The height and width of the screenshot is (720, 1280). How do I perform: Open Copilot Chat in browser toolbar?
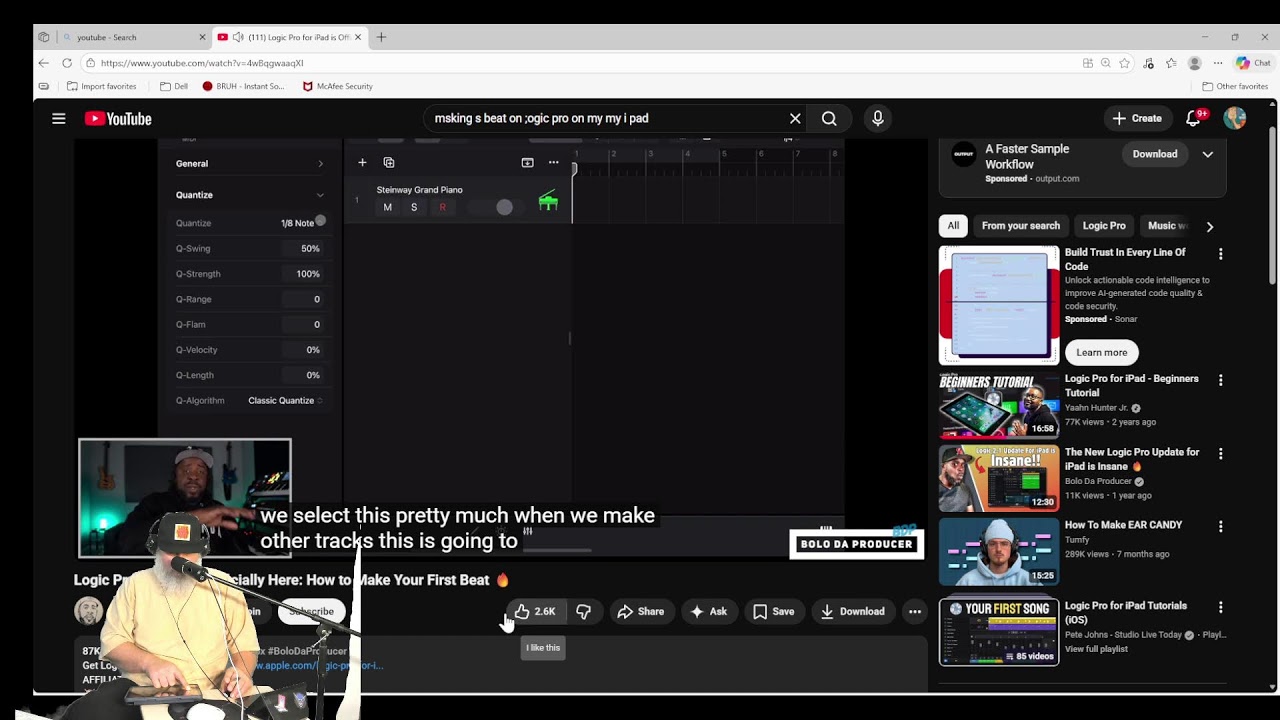click(x=1252, y=63)
